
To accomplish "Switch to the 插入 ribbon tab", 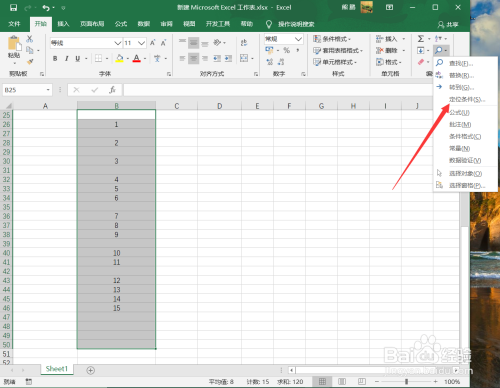I will (x=63, y=24).
